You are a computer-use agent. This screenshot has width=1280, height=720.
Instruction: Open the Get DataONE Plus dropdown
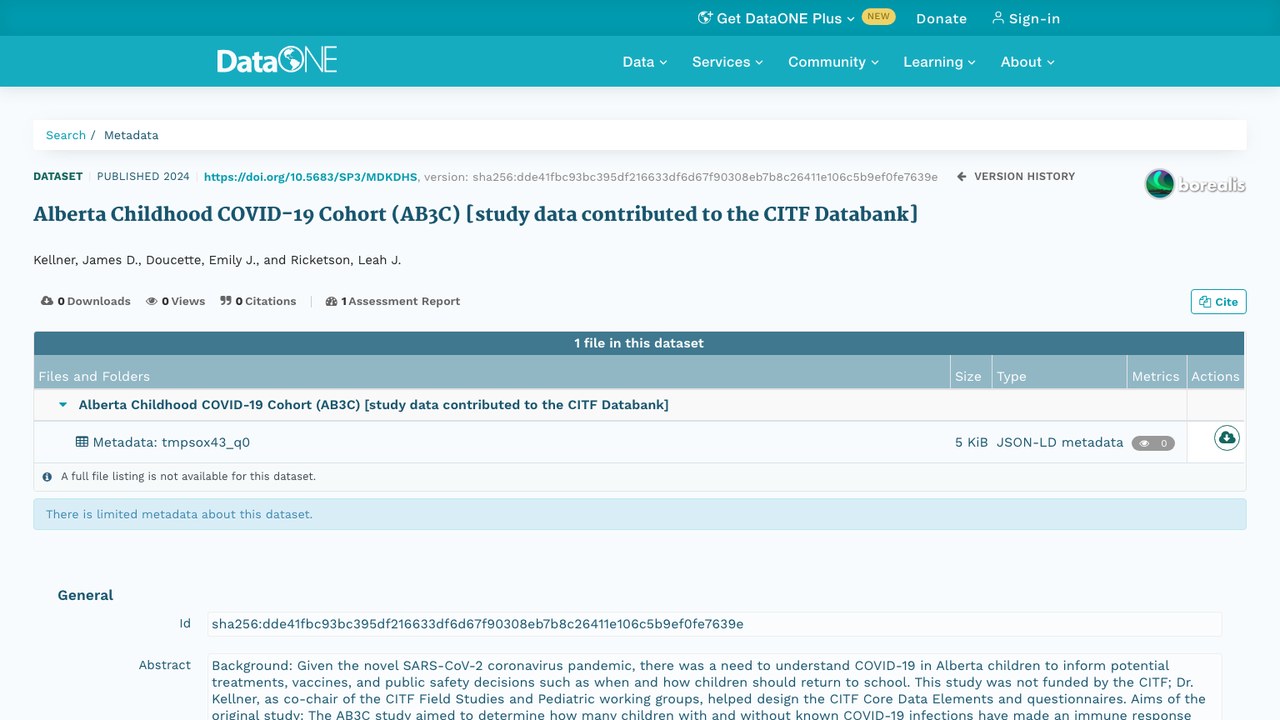776,18
